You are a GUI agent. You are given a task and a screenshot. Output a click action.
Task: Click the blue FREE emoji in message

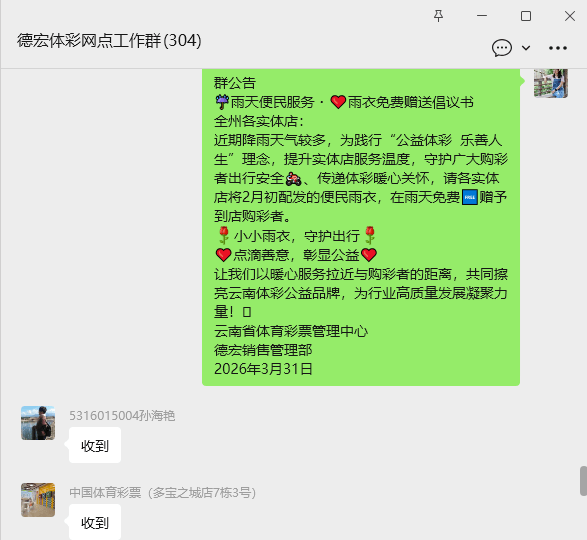470,197
